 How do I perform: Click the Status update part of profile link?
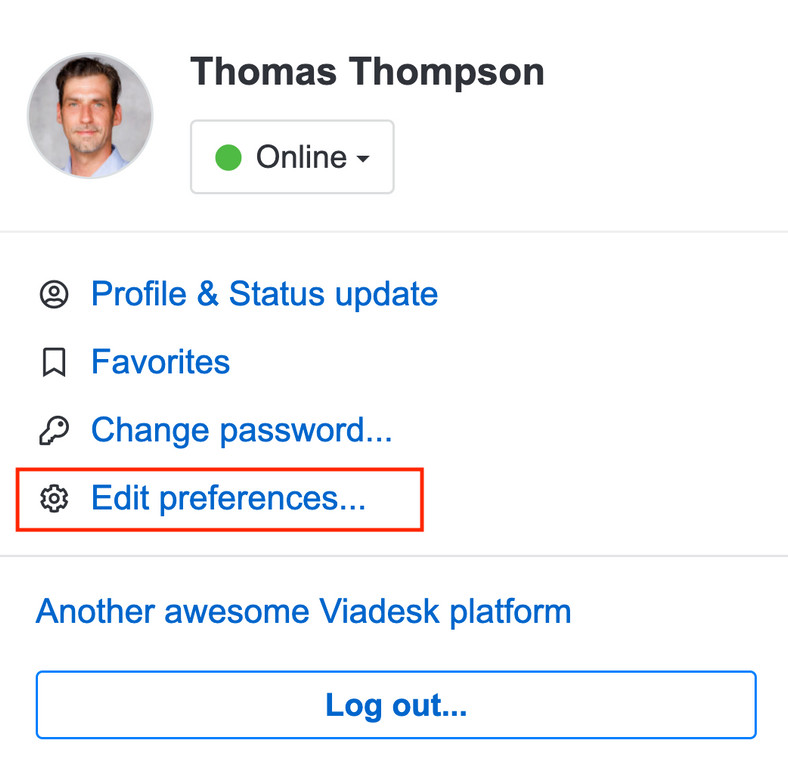pos(333,294)
